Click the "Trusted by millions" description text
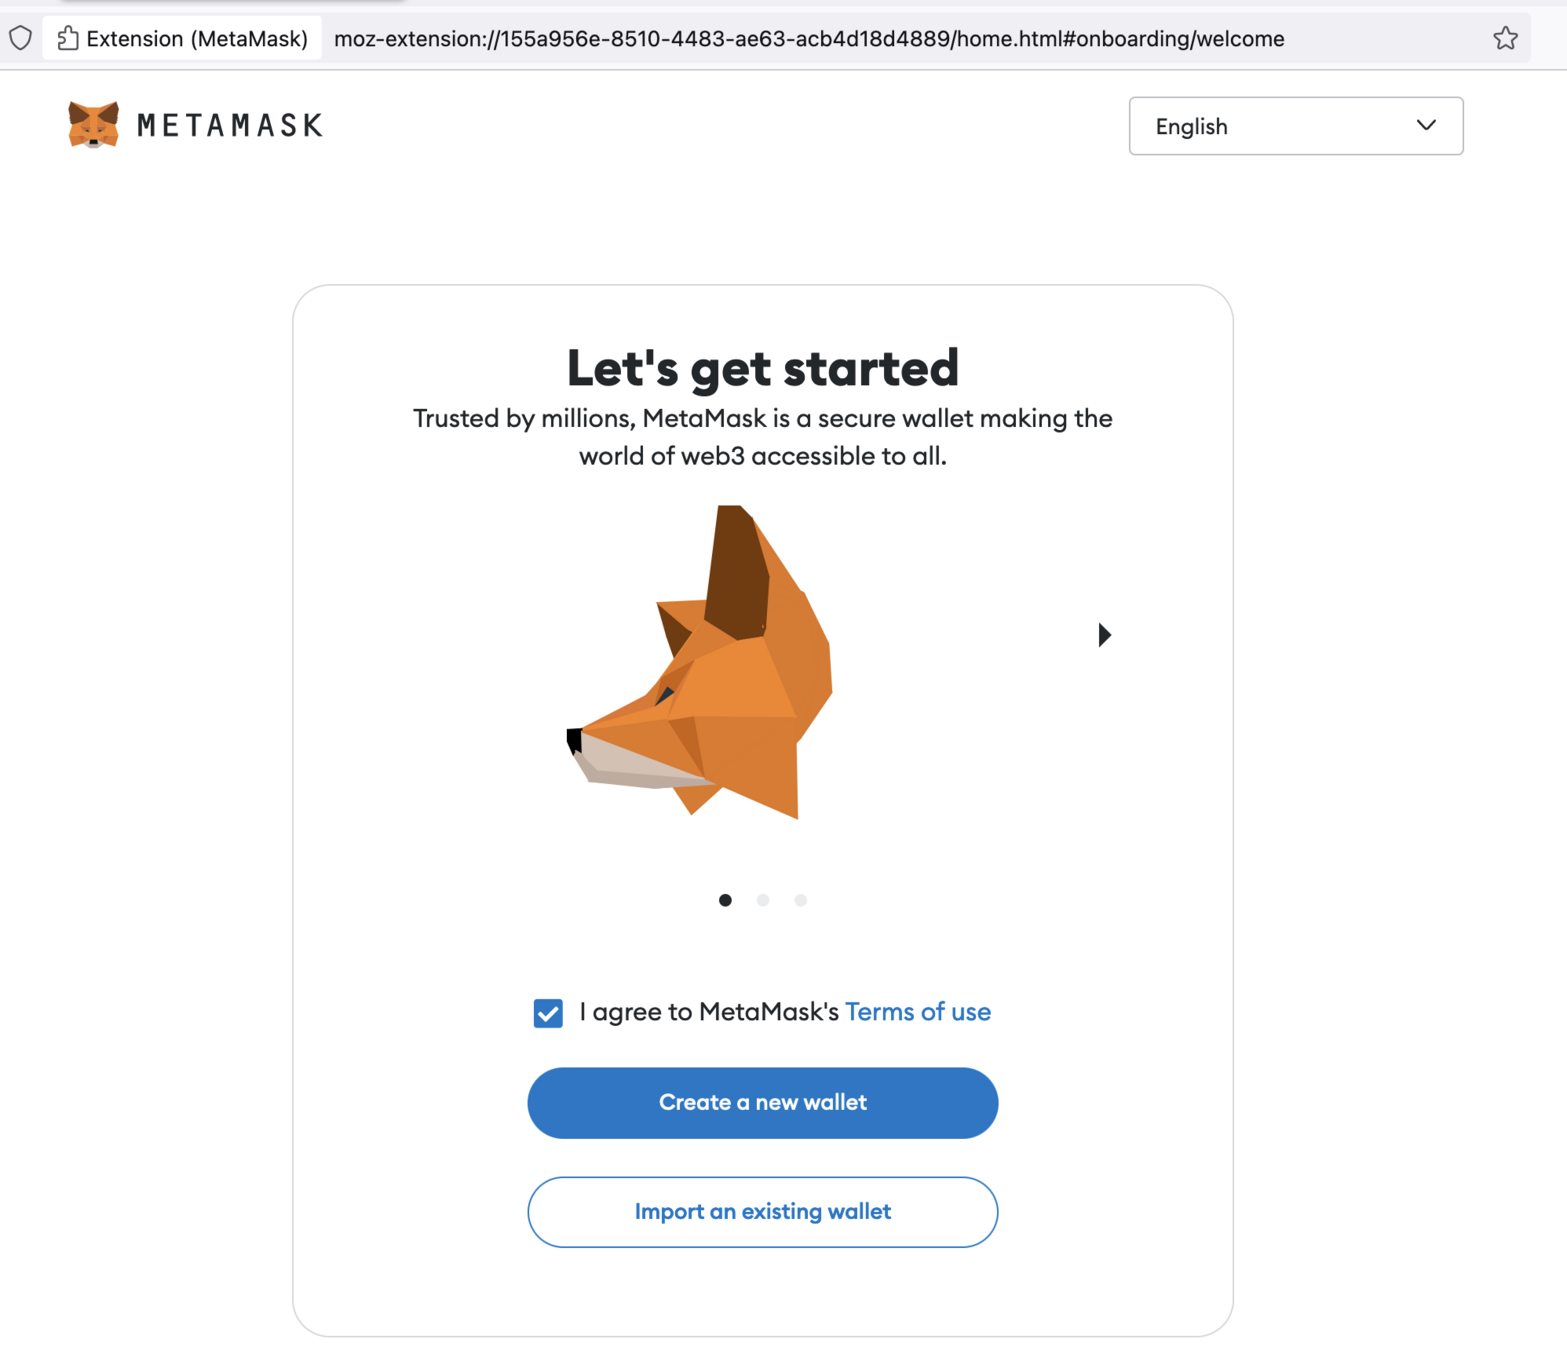The width and height of the screenshot is (1567, 1350). point(763,437)
